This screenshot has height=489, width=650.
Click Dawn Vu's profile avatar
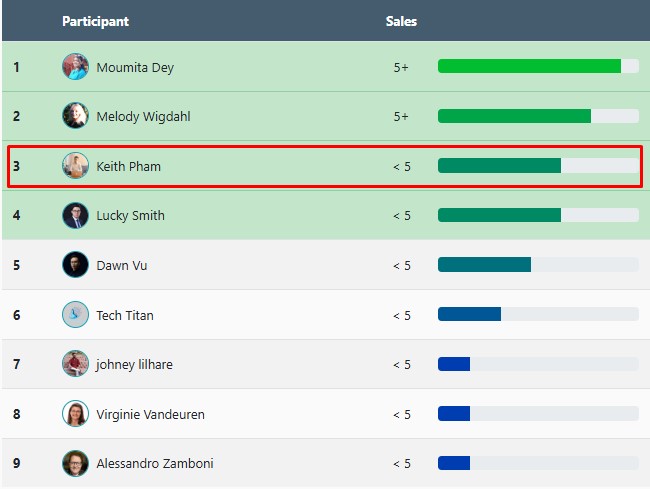click(x=75, y=265)
